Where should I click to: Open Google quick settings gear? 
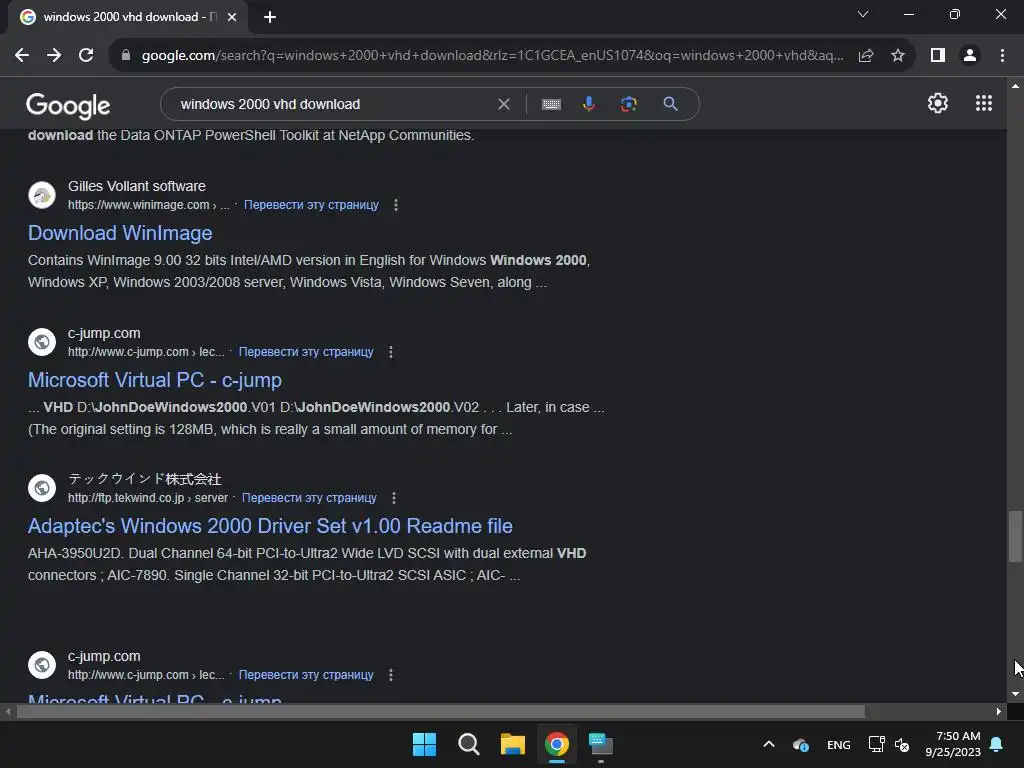(x=938, y=103)
